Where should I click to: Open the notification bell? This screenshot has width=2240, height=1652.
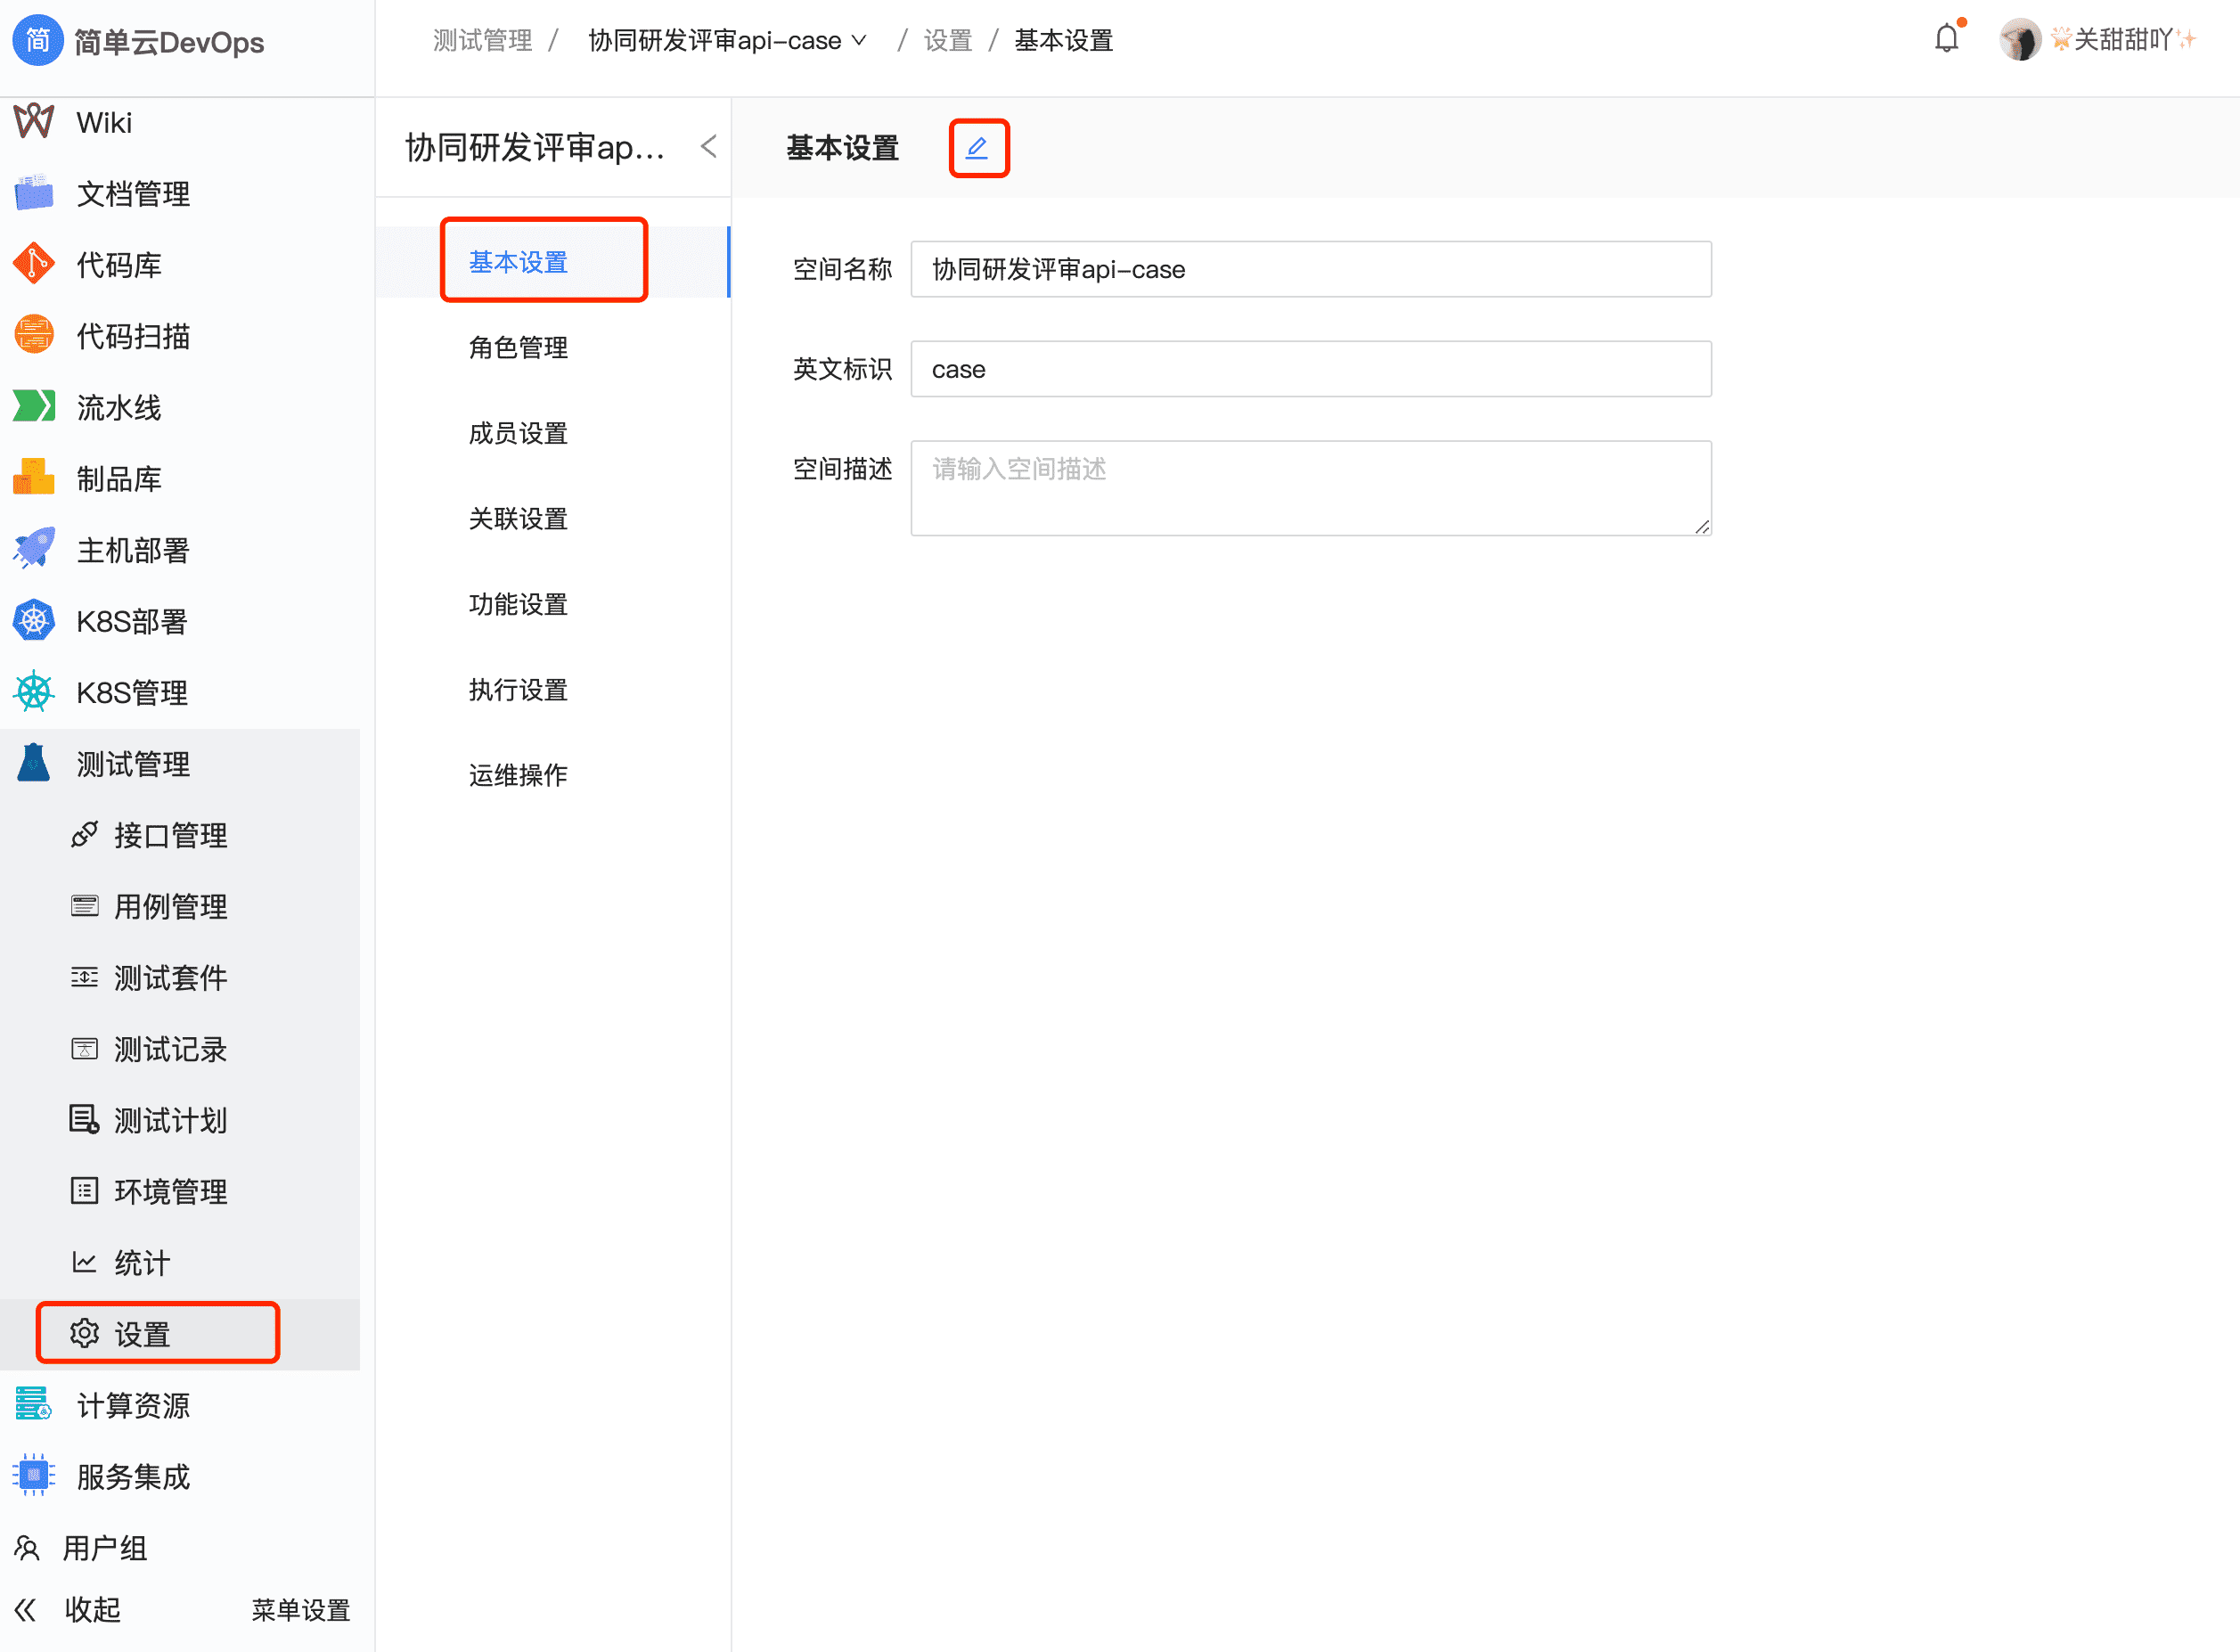pyautogui.click(x=1946, y=40)
